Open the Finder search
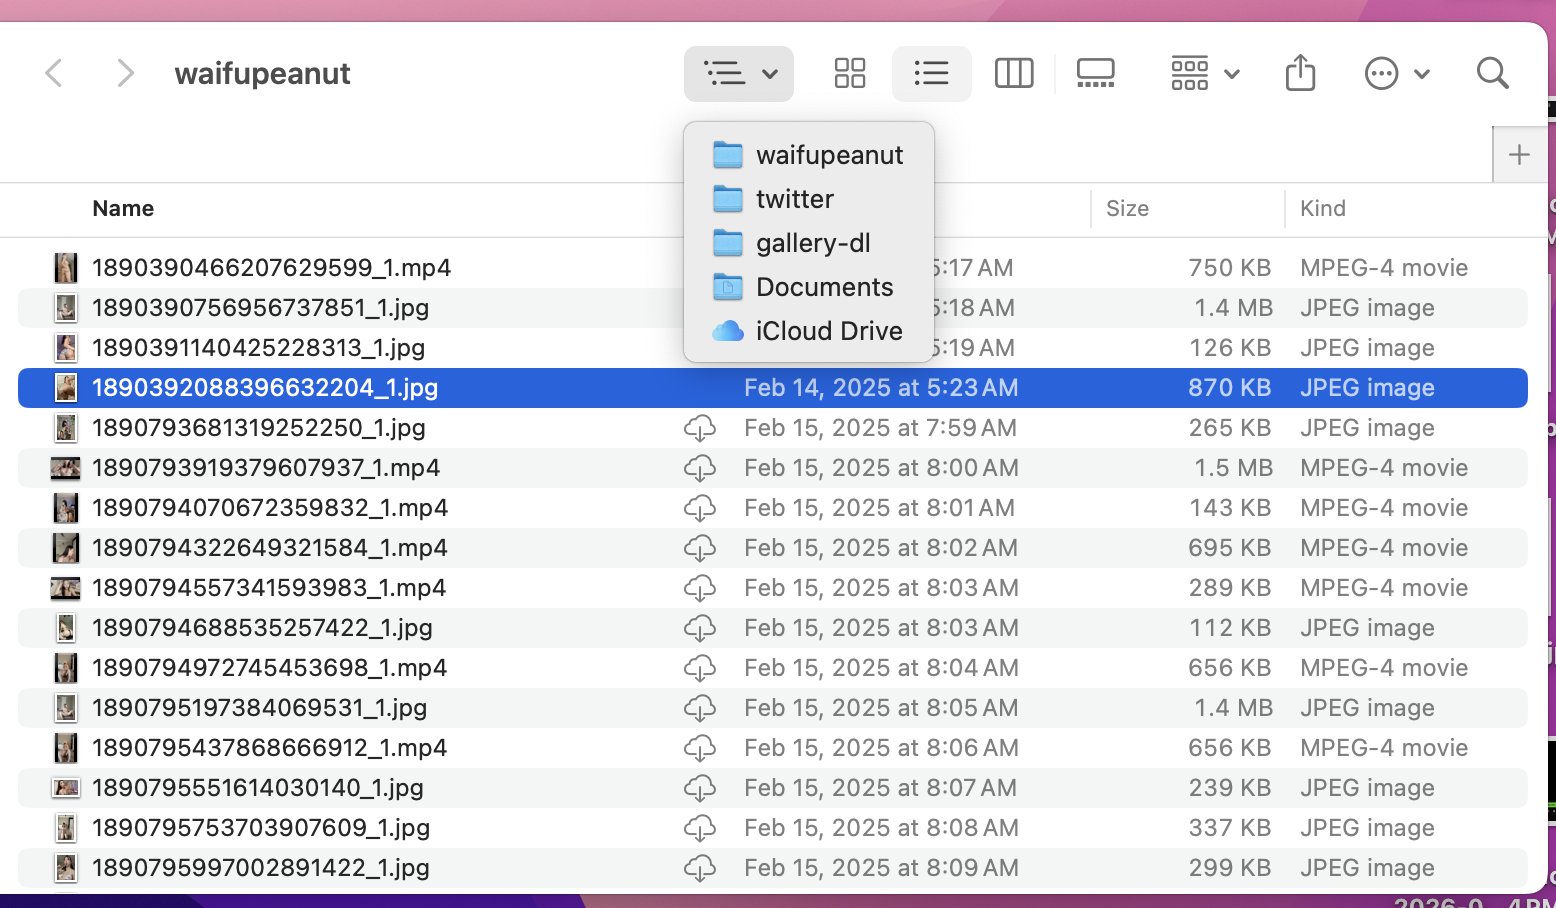The image size is (1556, 908). 1492,73
